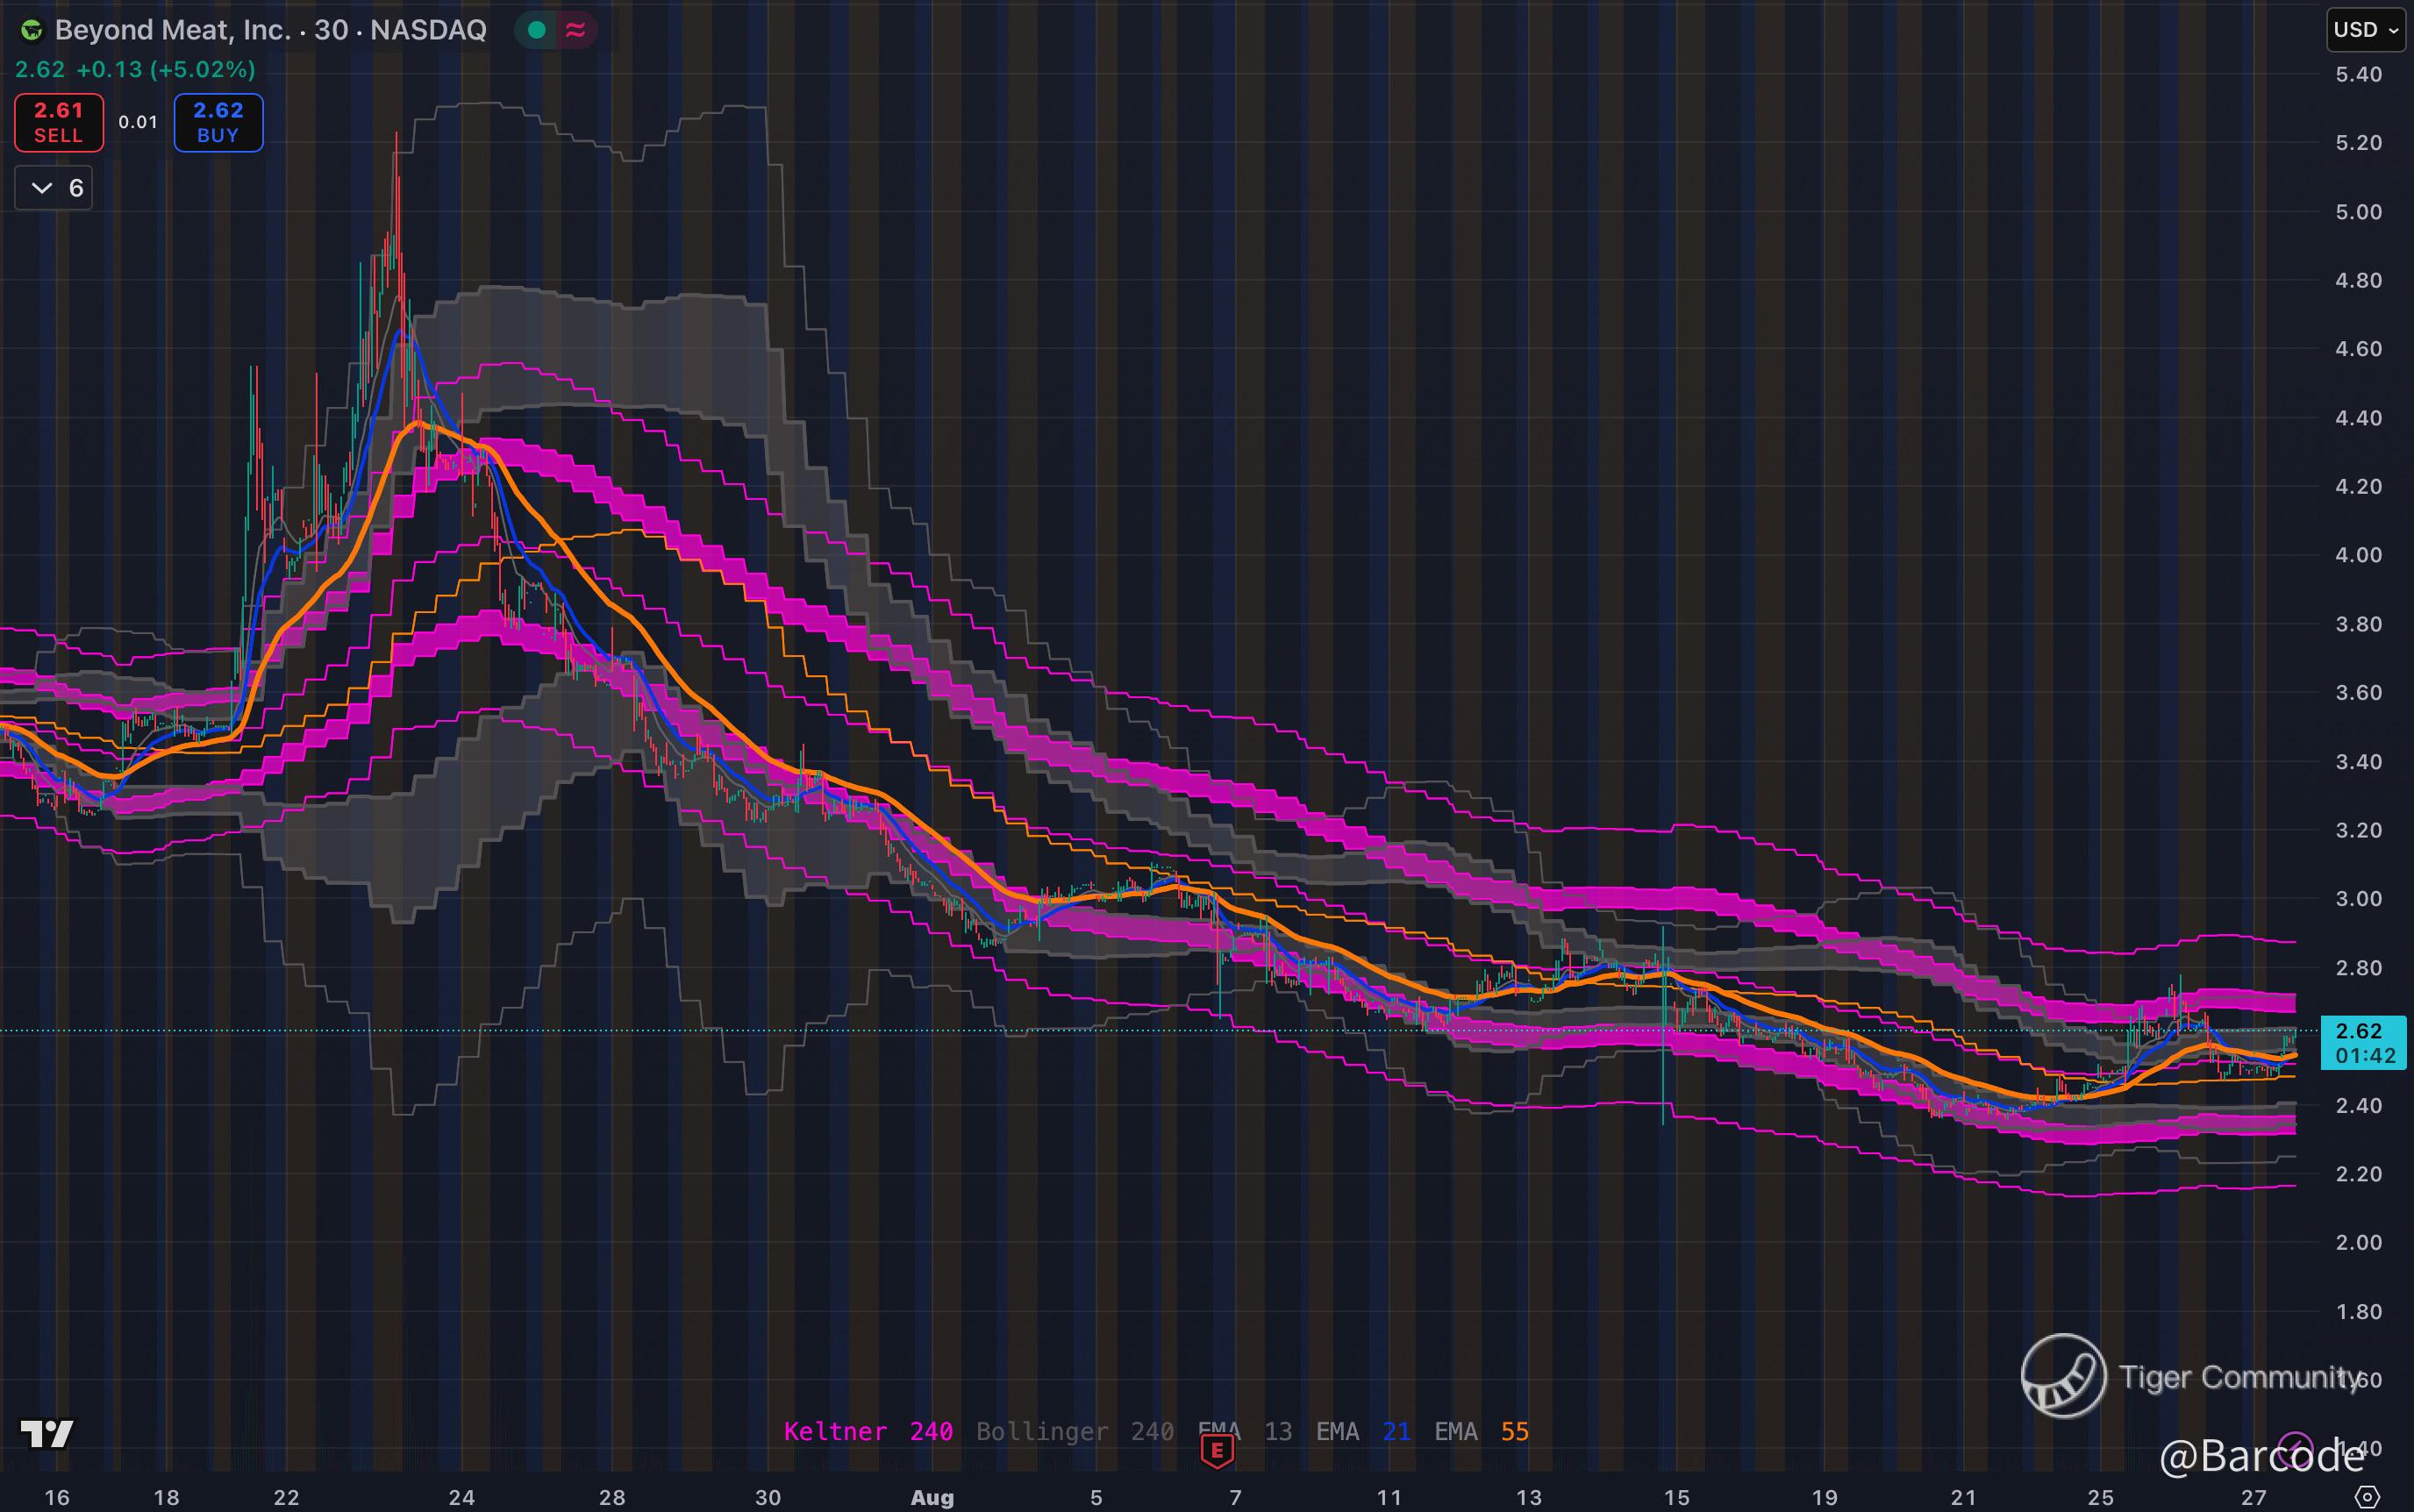Click the 0.01 spread value

pyautogui.click(x=138, y=122)
